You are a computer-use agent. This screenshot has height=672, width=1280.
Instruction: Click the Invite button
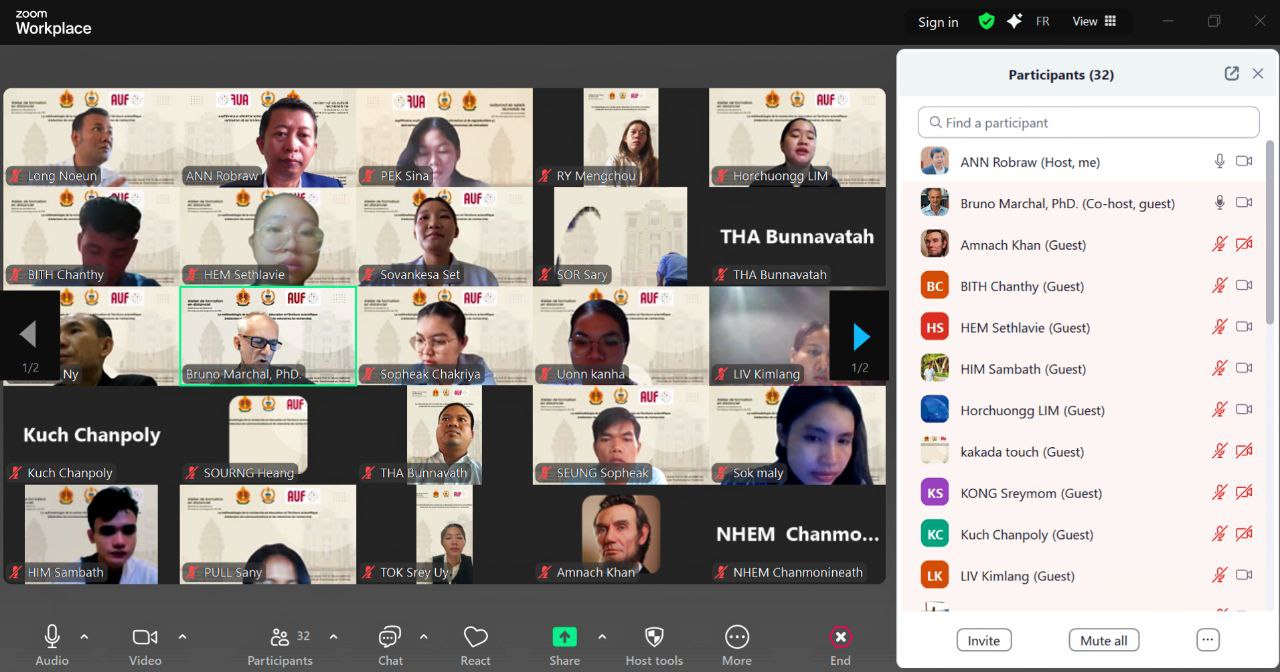[983, 640]
